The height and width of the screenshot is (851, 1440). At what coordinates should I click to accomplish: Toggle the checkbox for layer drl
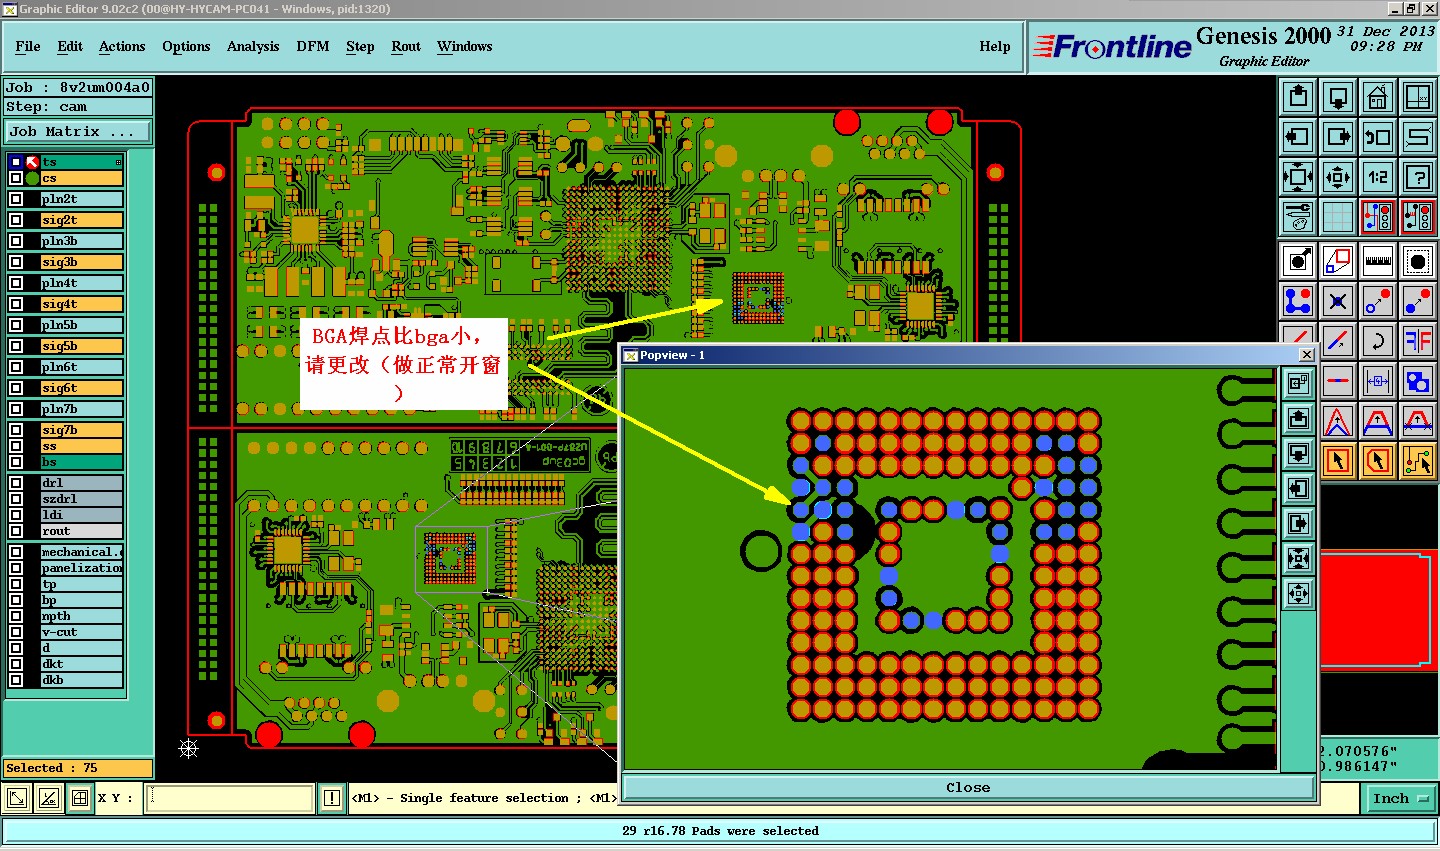click(16, 483)
